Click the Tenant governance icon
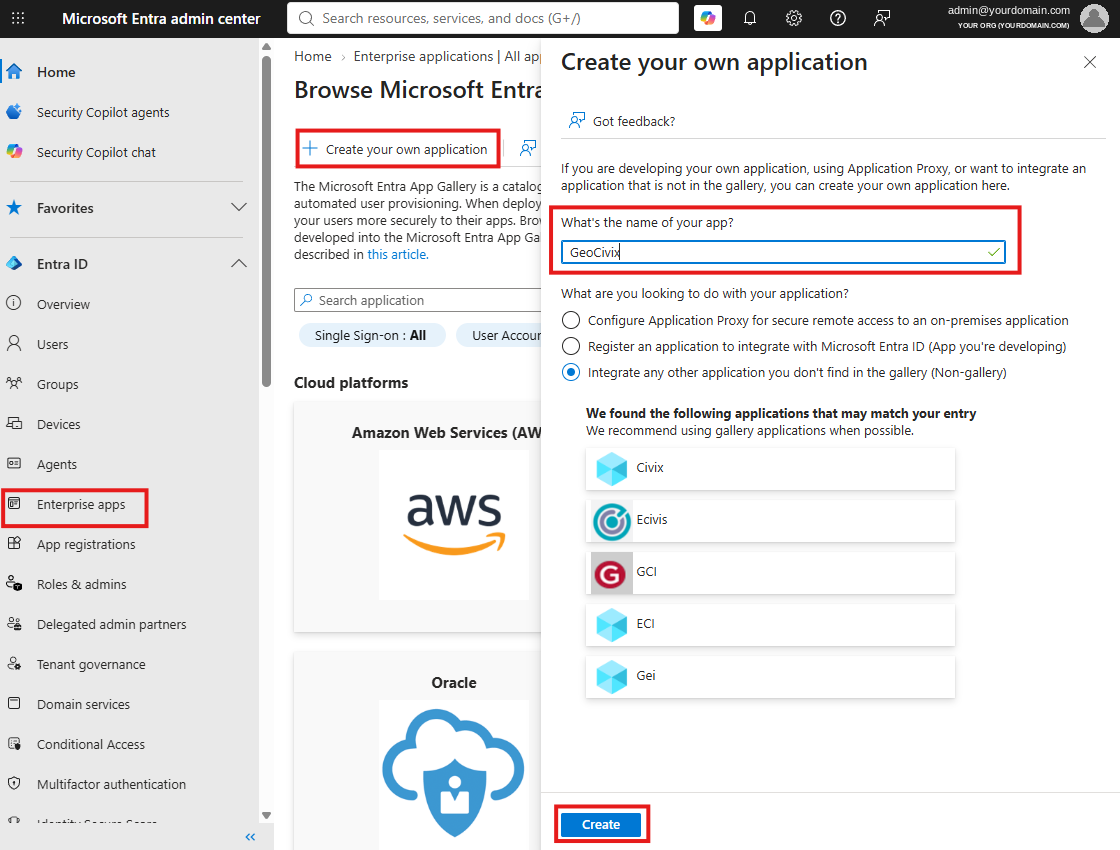The width and height of the screenshot is (1120, 850). (14, 664)
